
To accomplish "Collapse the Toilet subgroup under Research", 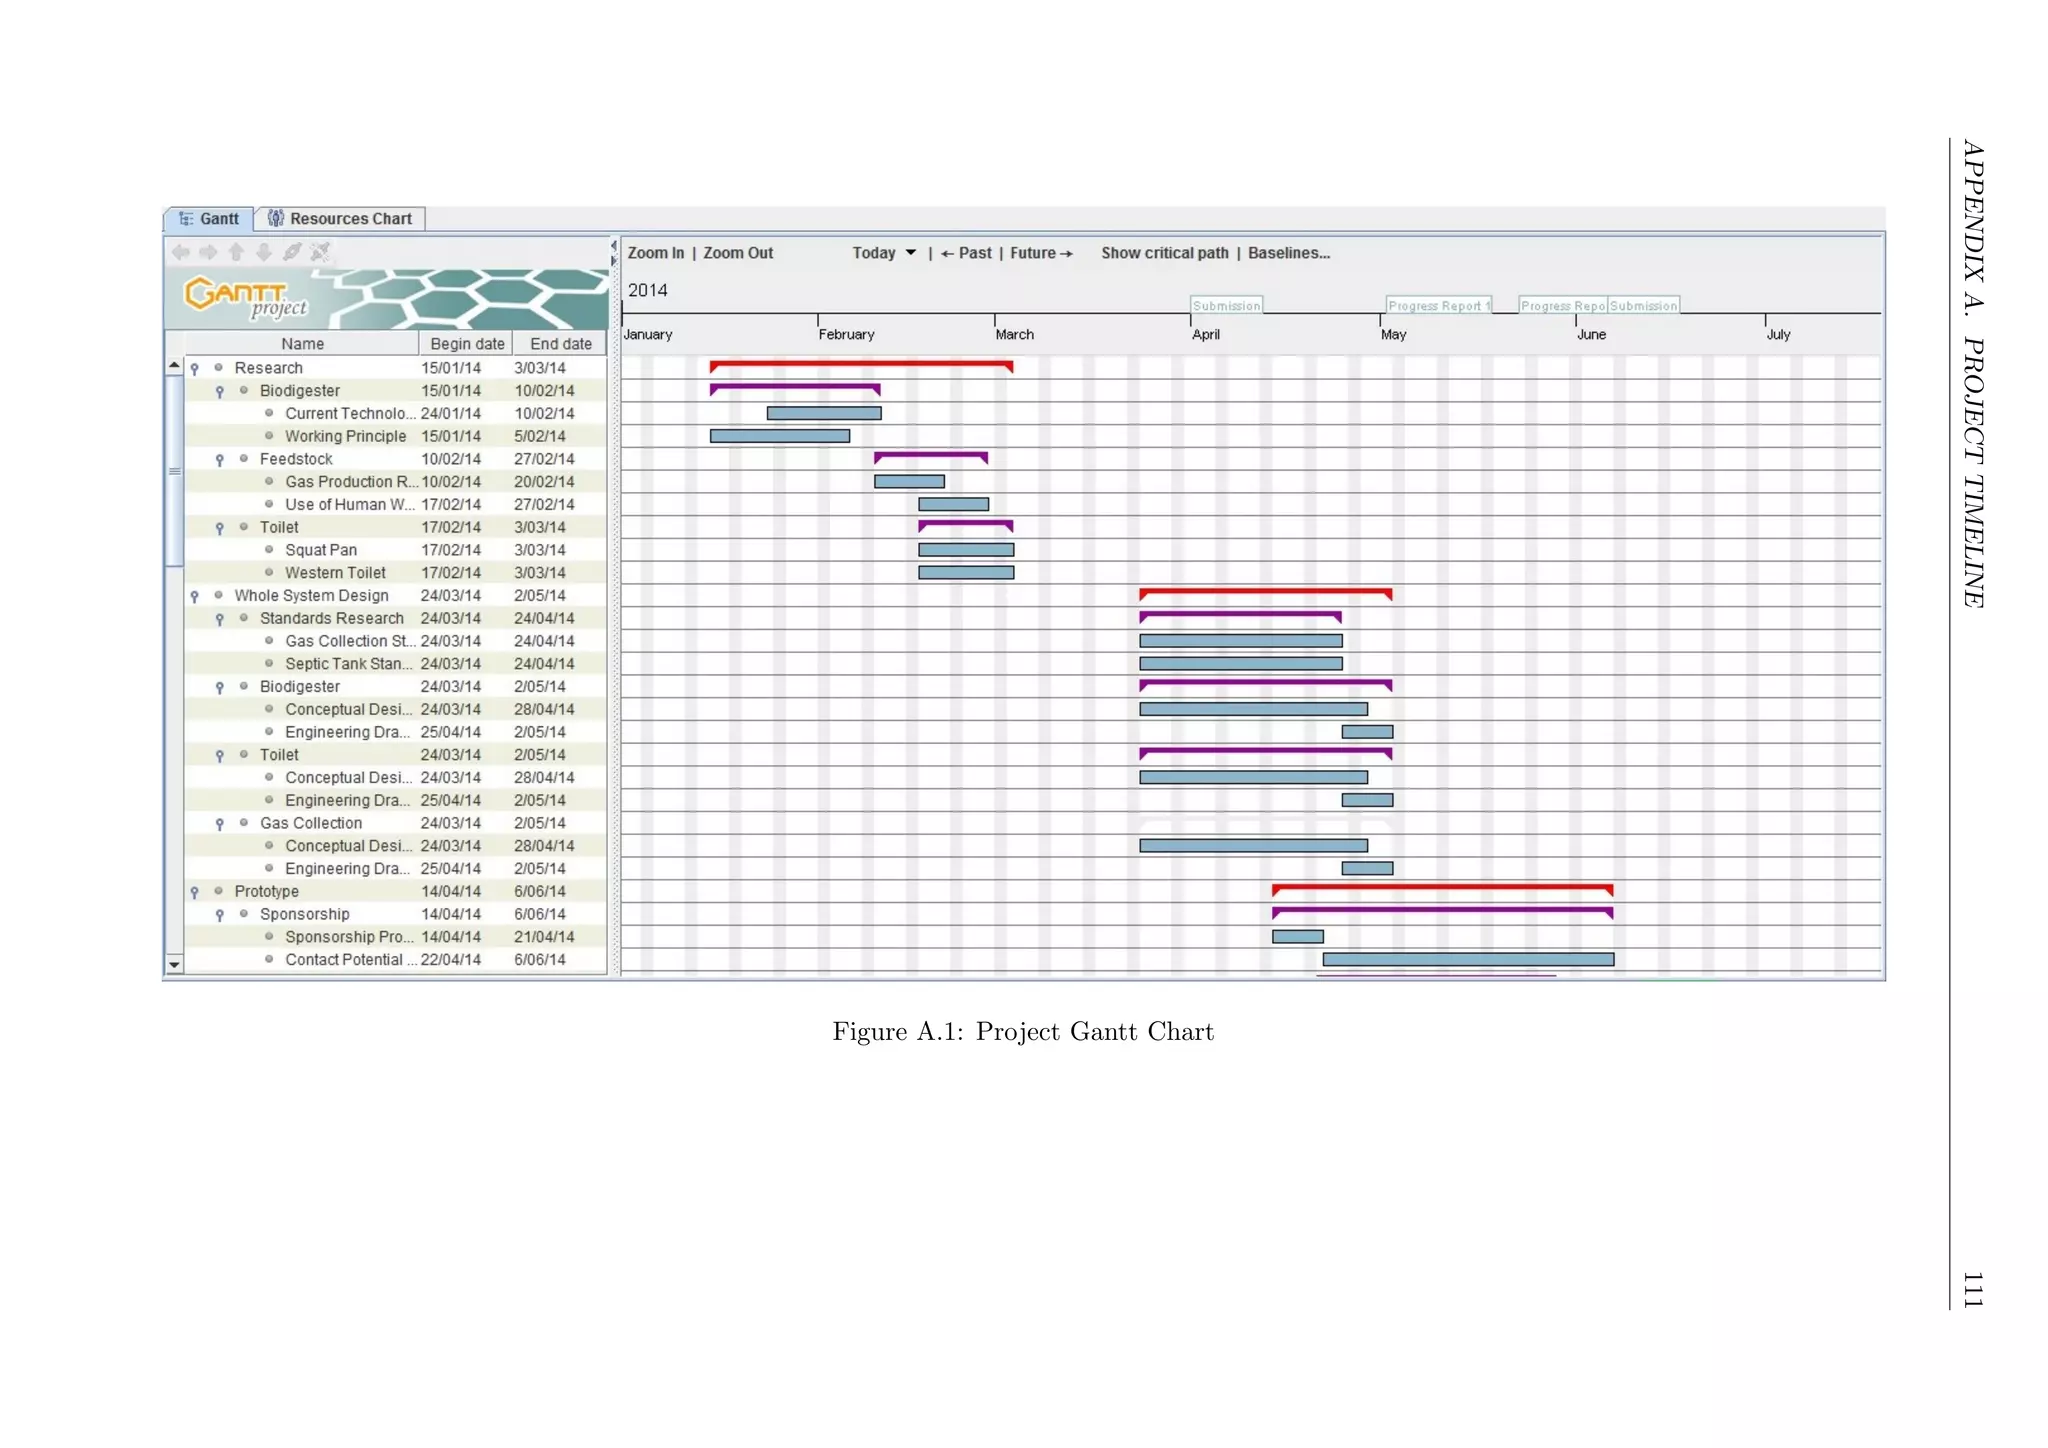I will (x=220, y=528).
